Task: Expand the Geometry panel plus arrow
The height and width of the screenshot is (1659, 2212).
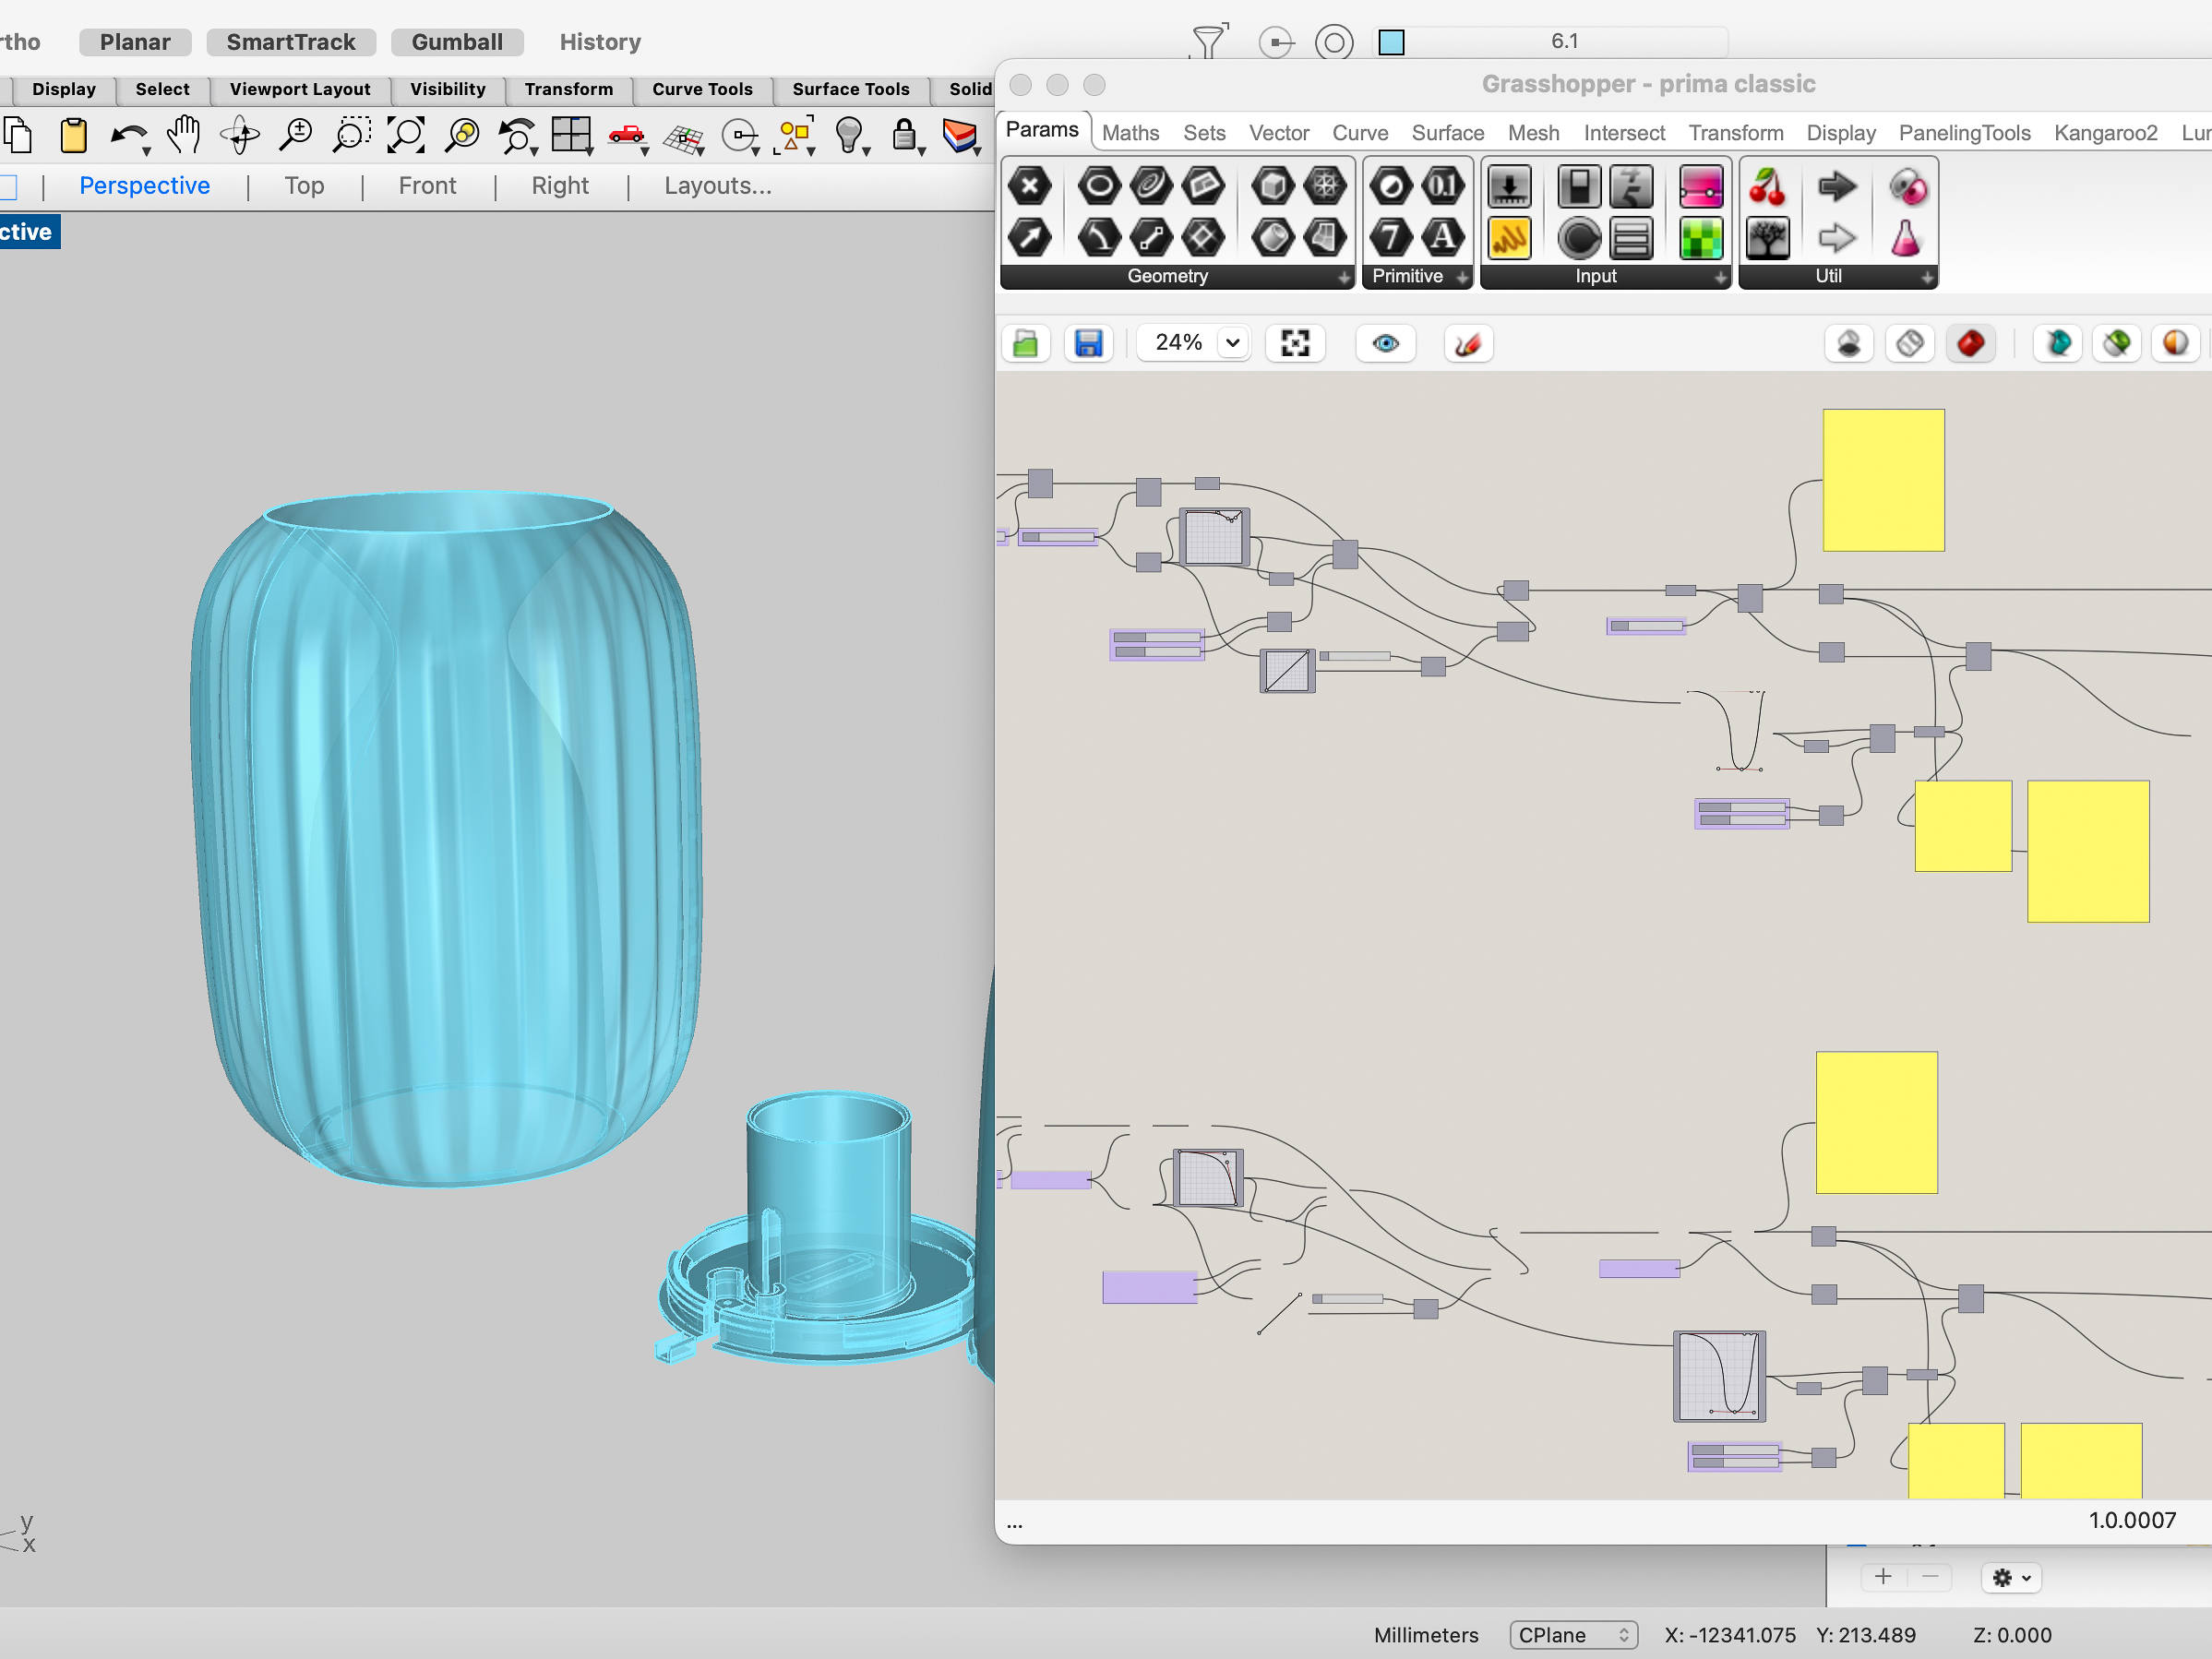Action: tap(1344, 277)
